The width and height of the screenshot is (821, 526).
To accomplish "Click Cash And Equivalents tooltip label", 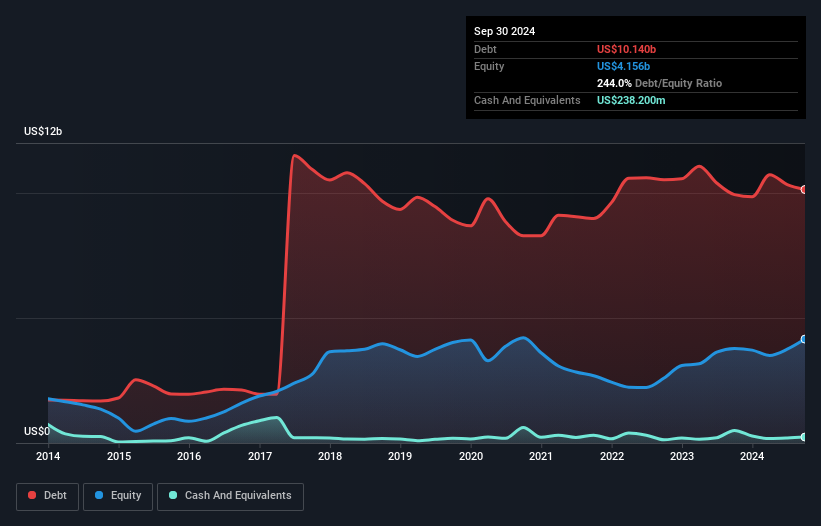I will (x=527, y=100).
